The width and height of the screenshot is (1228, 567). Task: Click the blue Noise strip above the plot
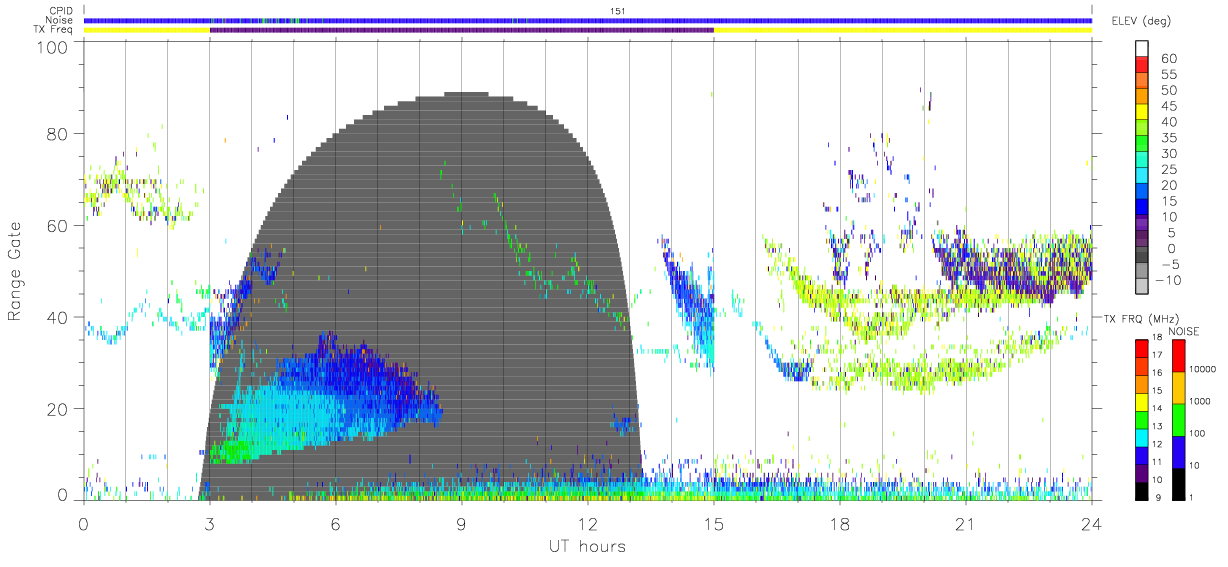click(x=588, y=20)
